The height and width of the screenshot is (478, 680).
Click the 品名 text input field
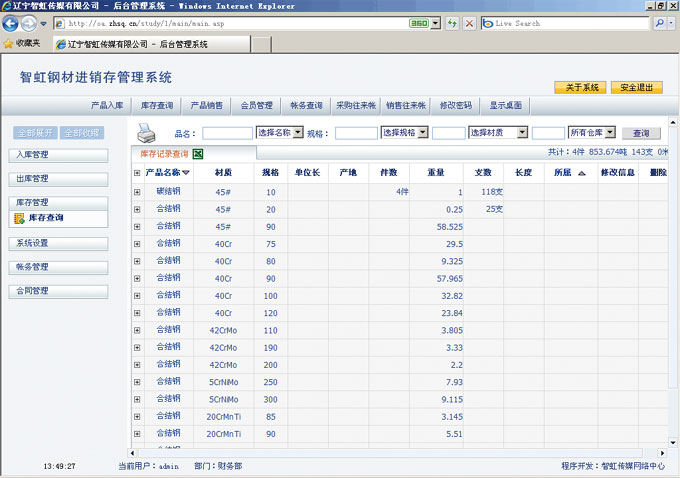click(227, 133)
